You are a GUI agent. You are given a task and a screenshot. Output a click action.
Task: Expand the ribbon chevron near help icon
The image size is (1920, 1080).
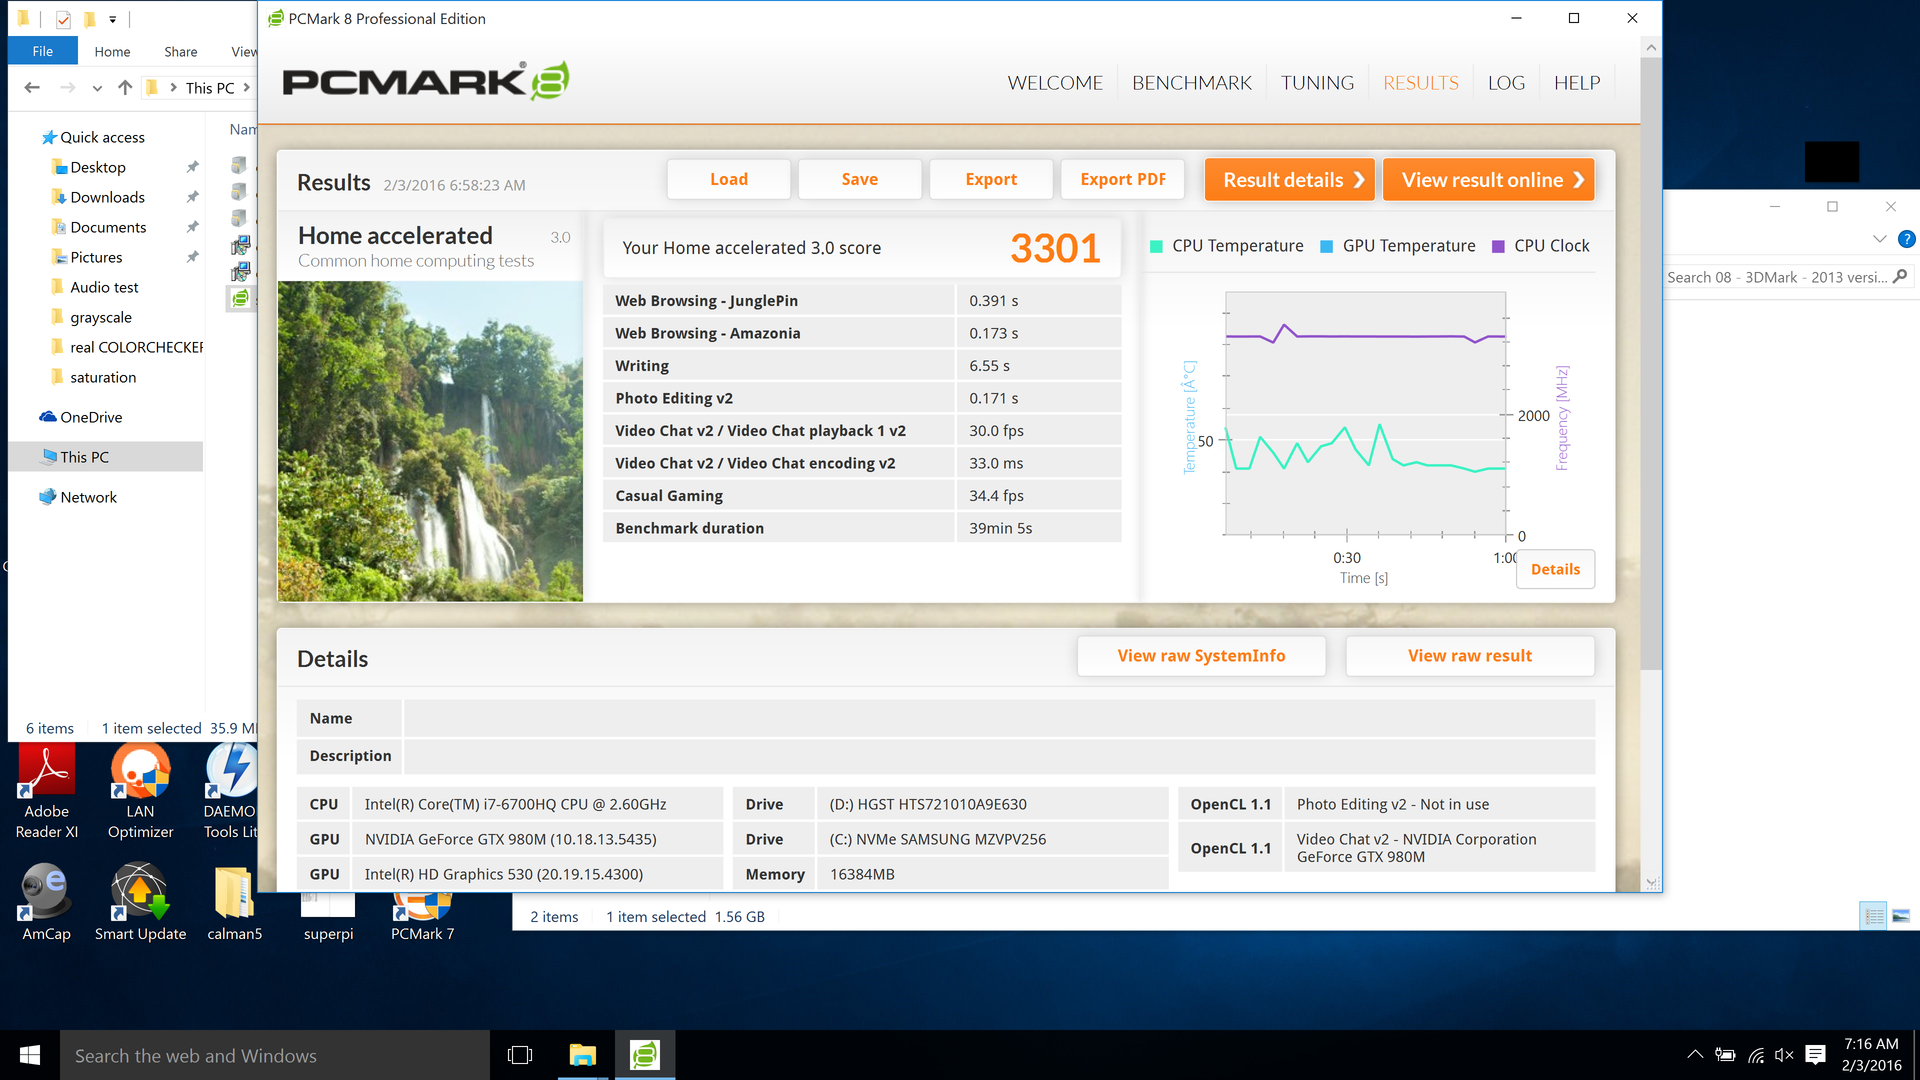[x=1879, y=239]
